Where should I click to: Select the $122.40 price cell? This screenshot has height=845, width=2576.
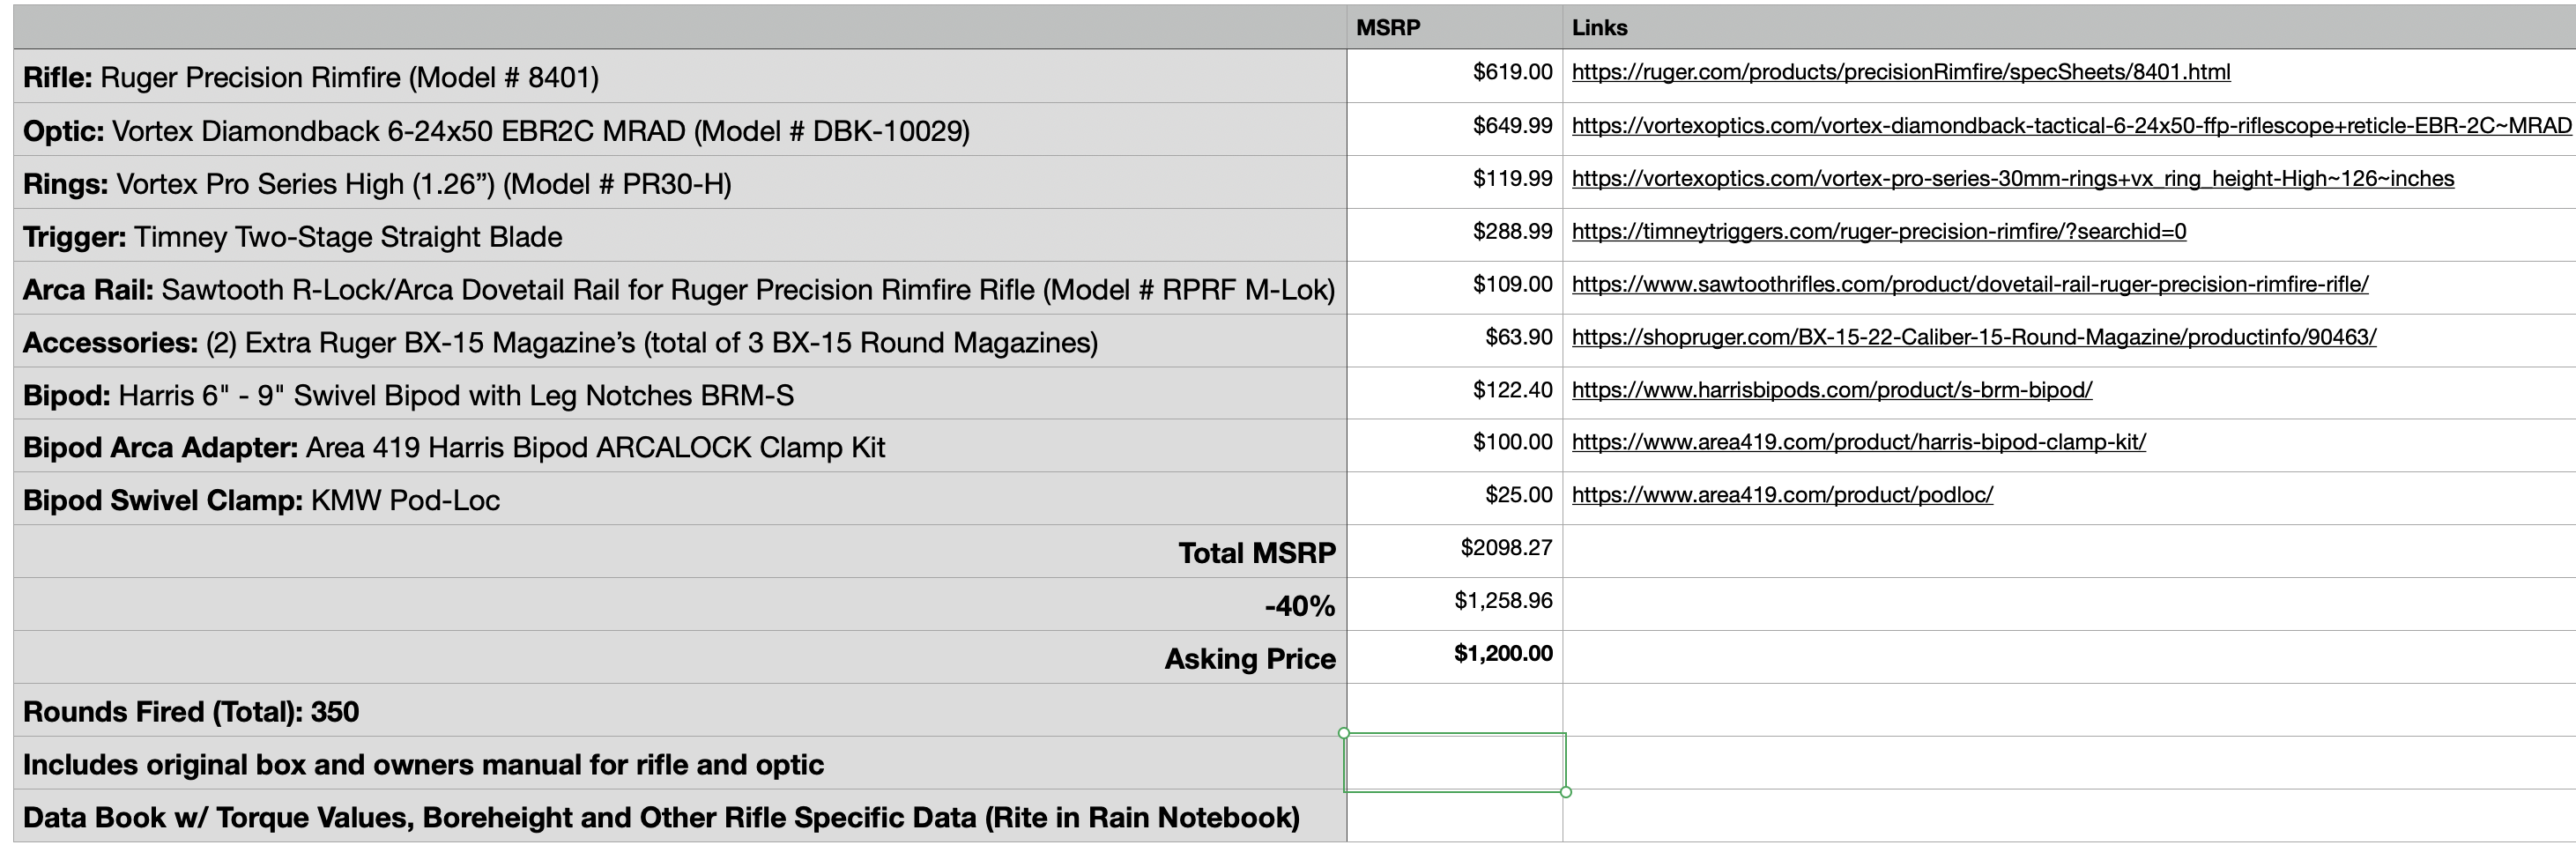[x=1455, y=393]
